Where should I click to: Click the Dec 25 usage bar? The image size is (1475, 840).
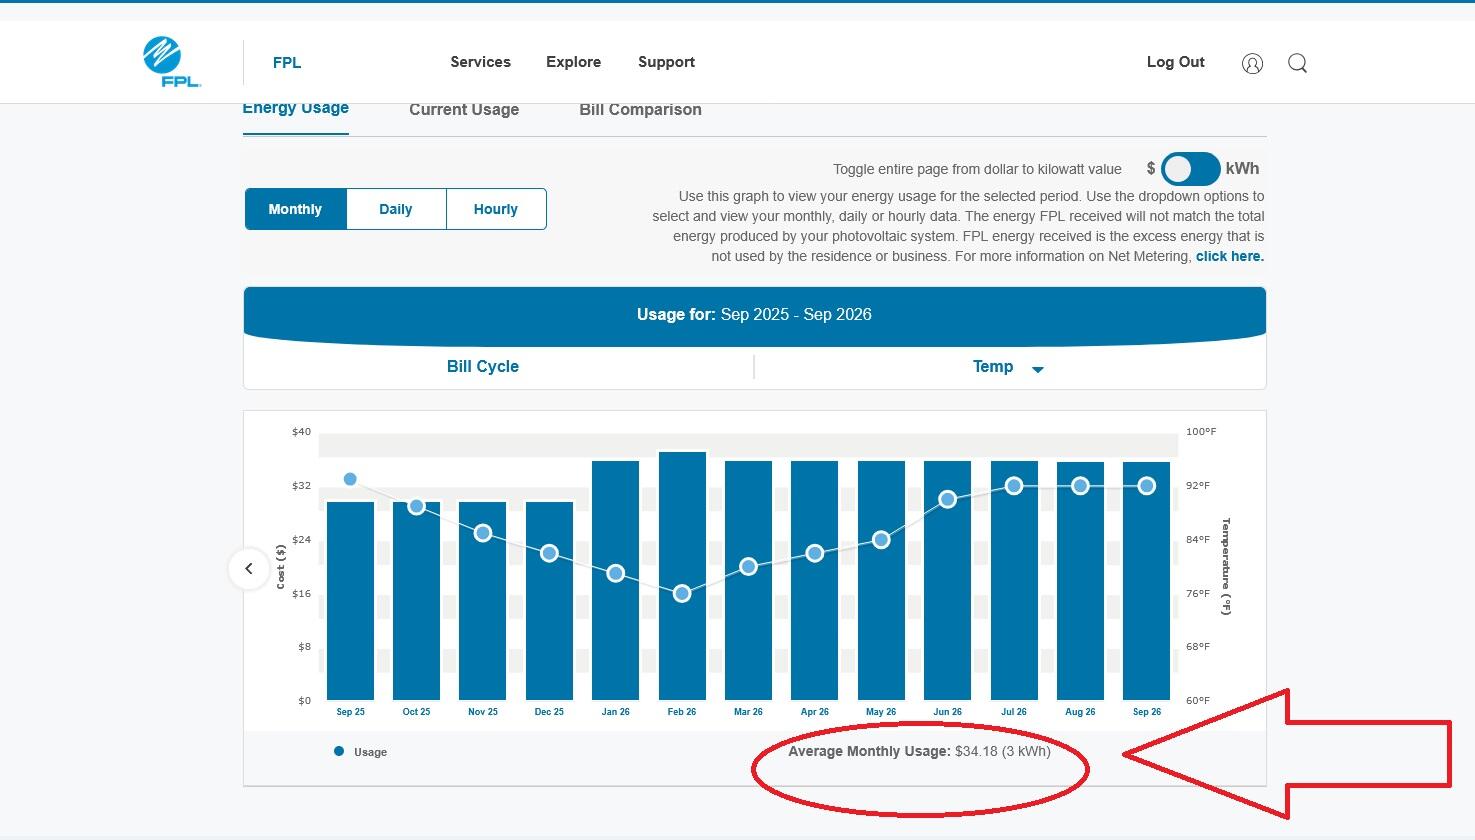pyautogui.click(x=549, y=600)
